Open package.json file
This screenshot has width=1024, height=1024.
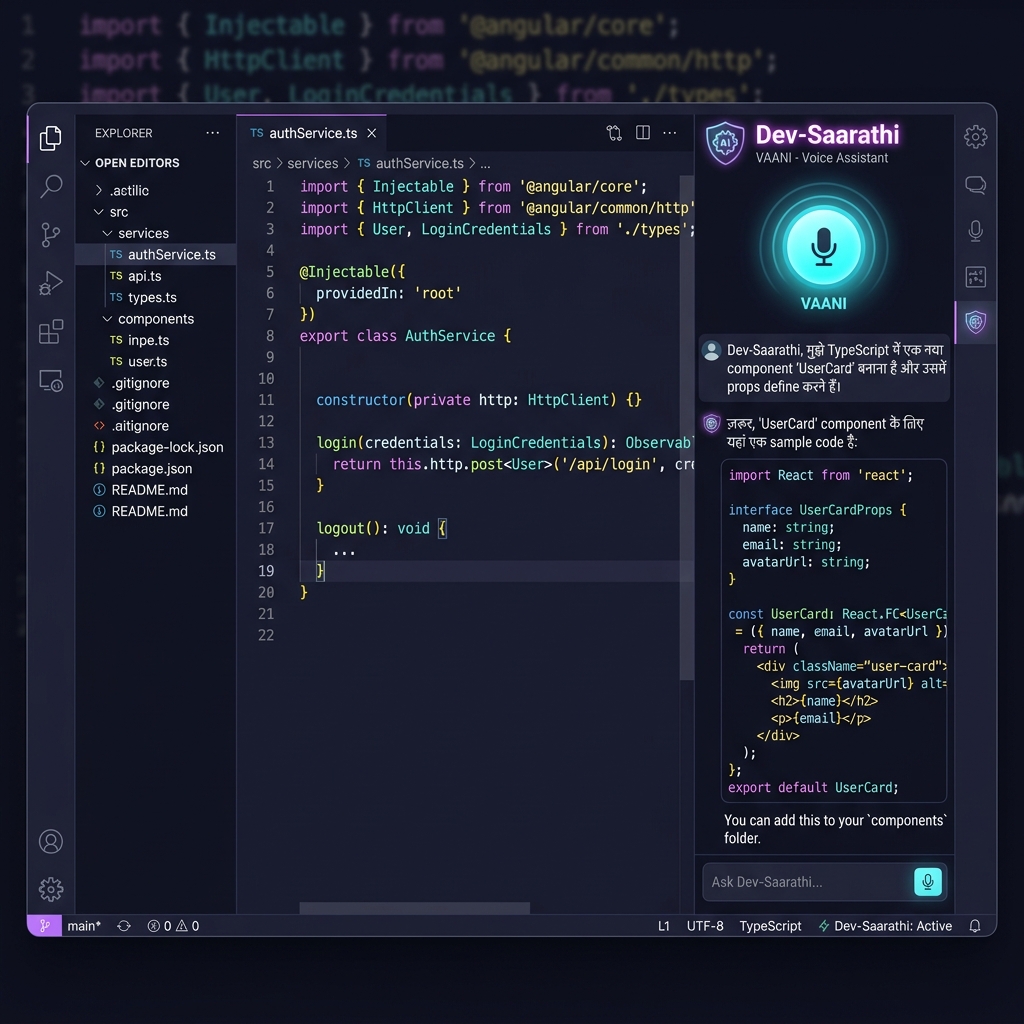(144, 468)
